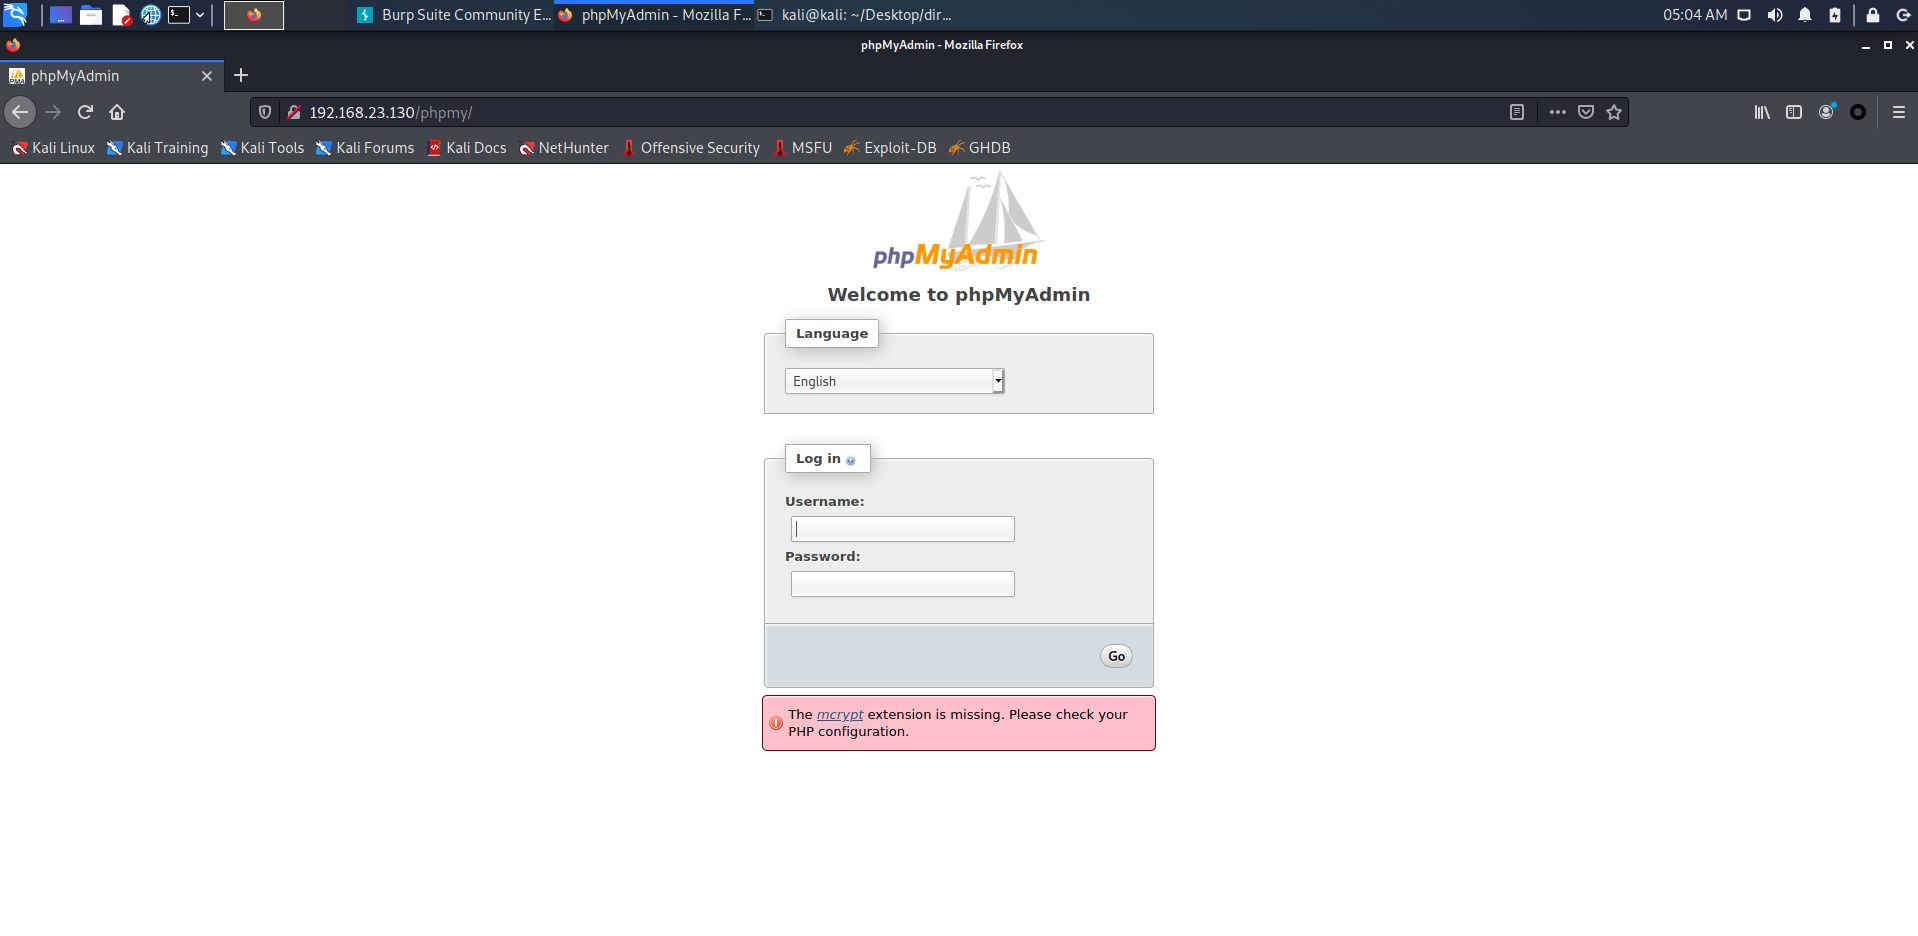
Task: Click the black circle extension icon
Action: coord(1858,112)
